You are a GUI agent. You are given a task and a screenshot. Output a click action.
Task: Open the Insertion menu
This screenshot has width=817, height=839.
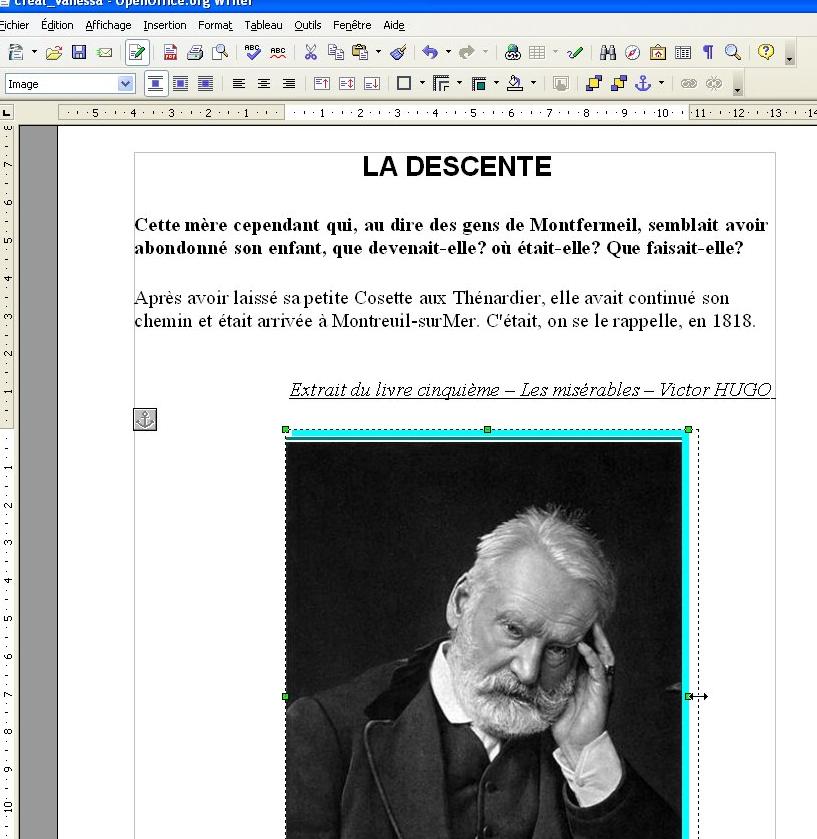pyautogui.click(x=165, y=25)
